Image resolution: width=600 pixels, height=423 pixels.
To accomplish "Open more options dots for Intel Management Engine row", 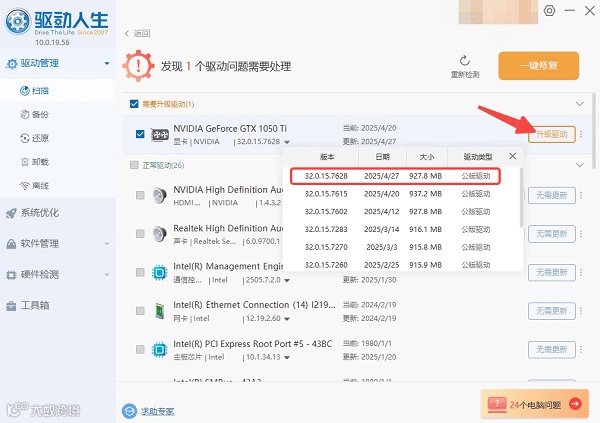I will 581,273.
